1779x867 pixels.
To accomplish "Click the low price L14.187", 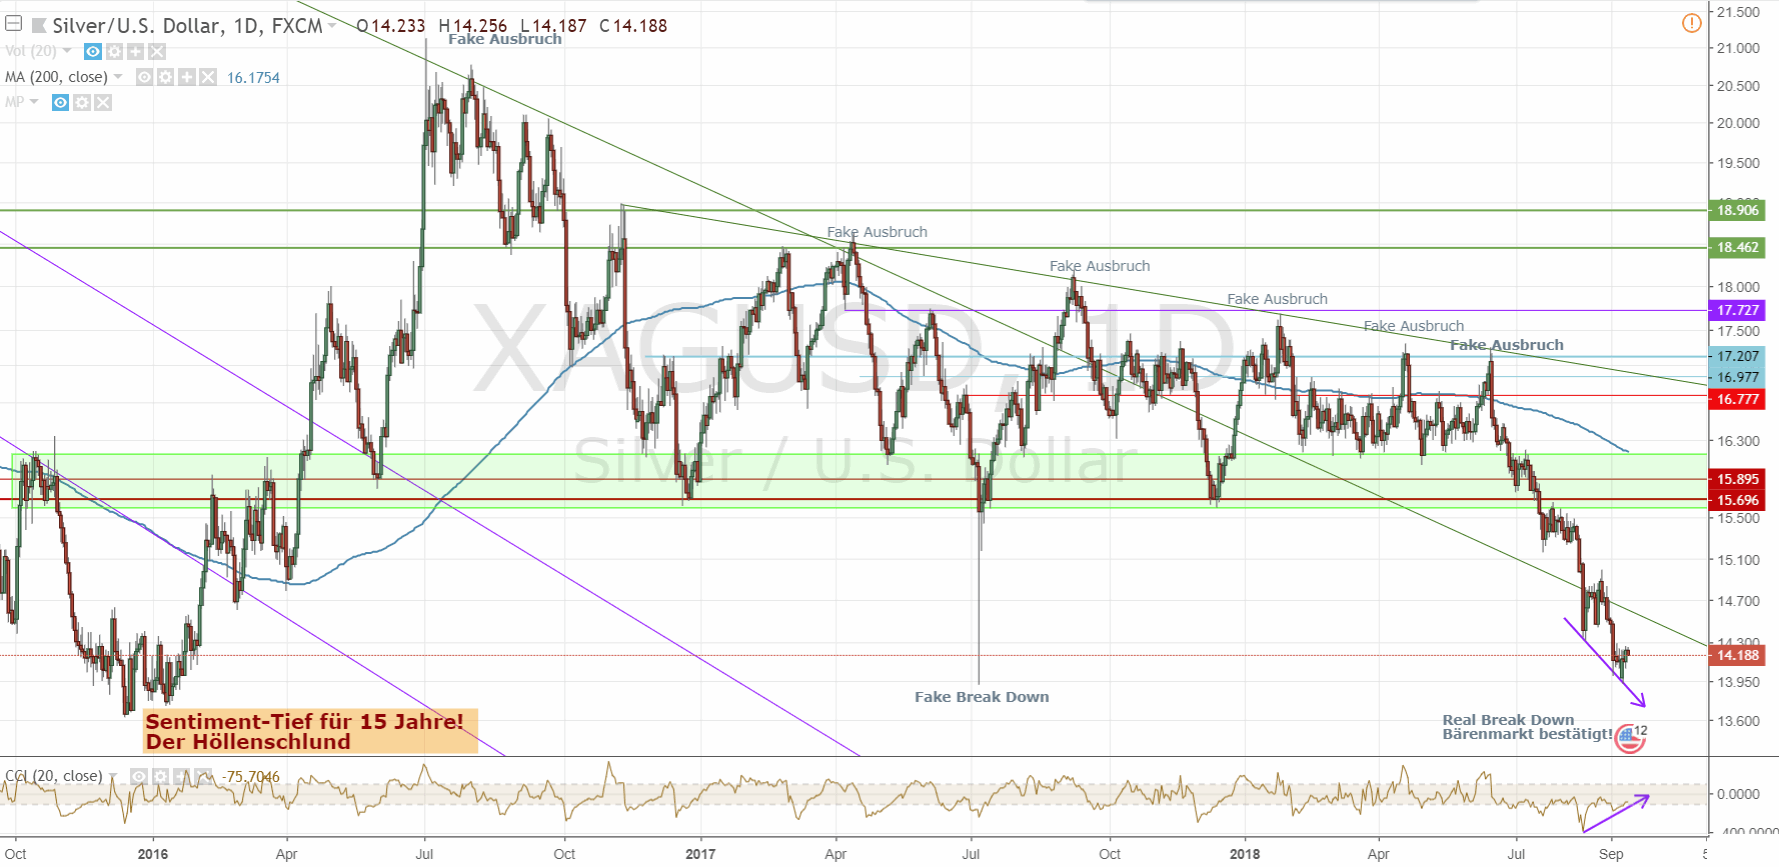I will coord(553,26).
